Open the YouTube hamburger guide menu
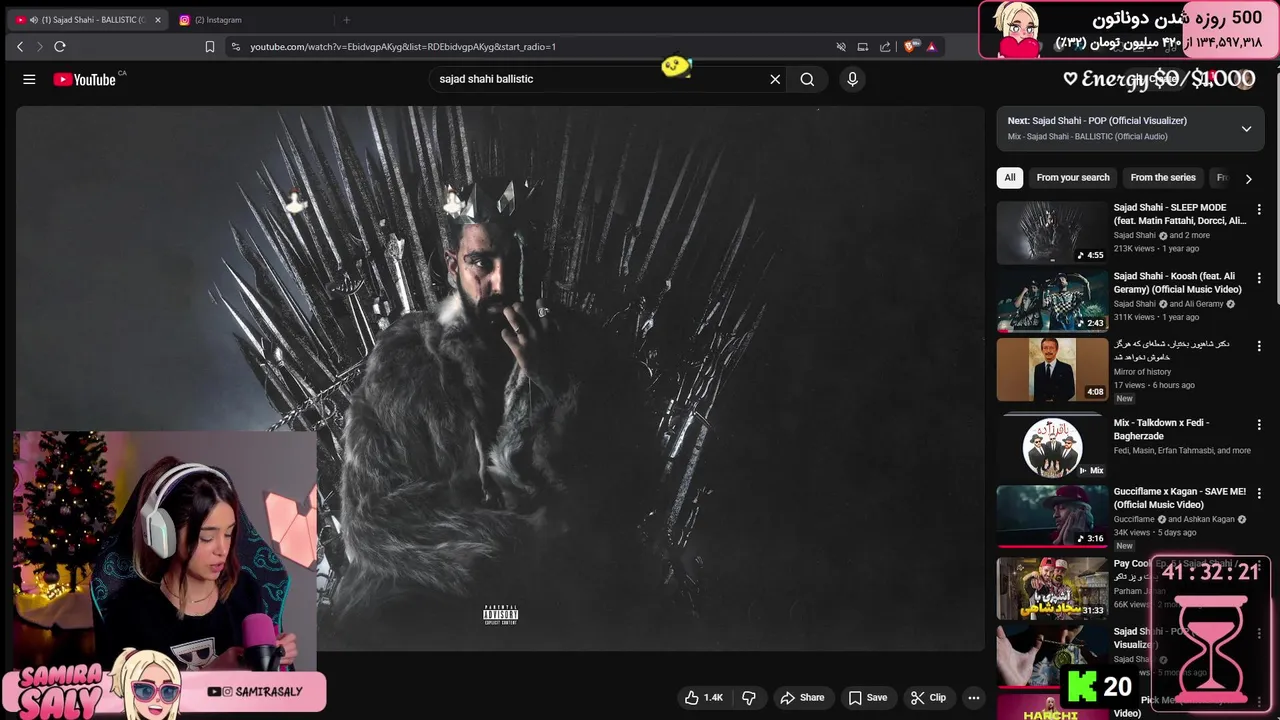This screenshot has width=1280, height=720. click(29, 79)
